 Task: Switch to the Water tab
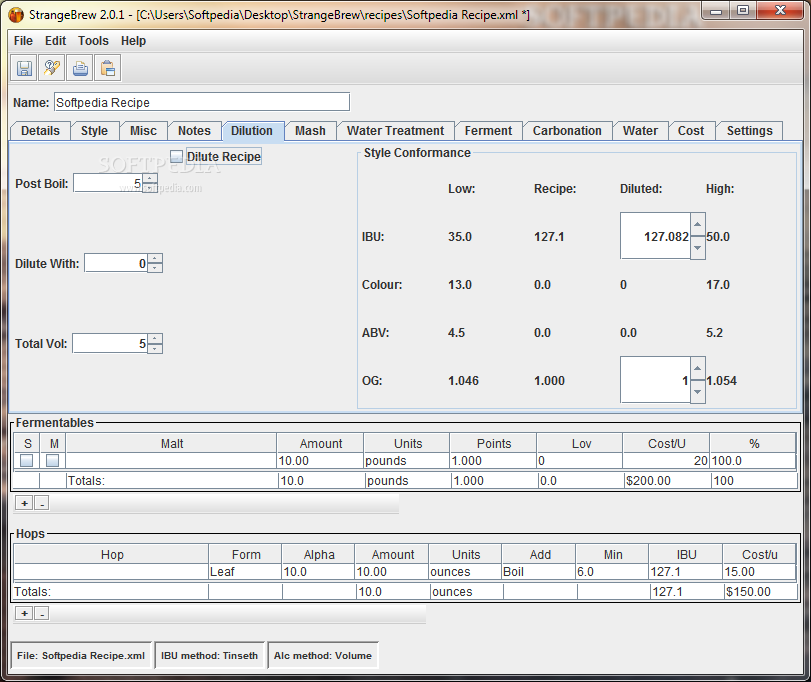click(640, 131)
